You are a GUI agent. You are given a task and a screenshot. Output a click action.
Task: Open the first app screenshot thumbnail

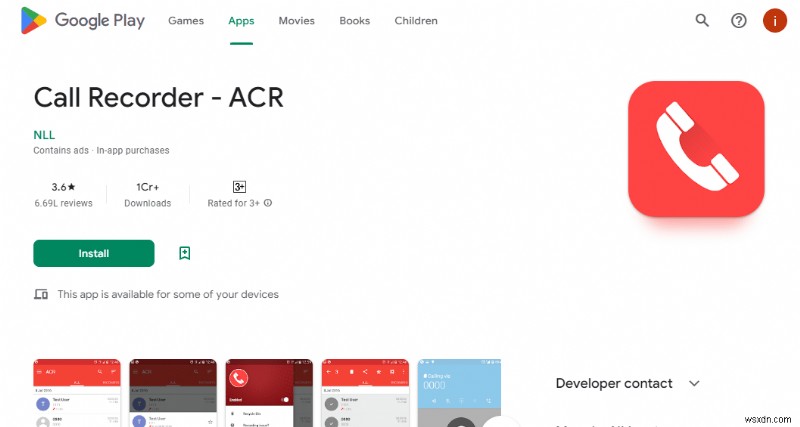[x=76, y=392]
